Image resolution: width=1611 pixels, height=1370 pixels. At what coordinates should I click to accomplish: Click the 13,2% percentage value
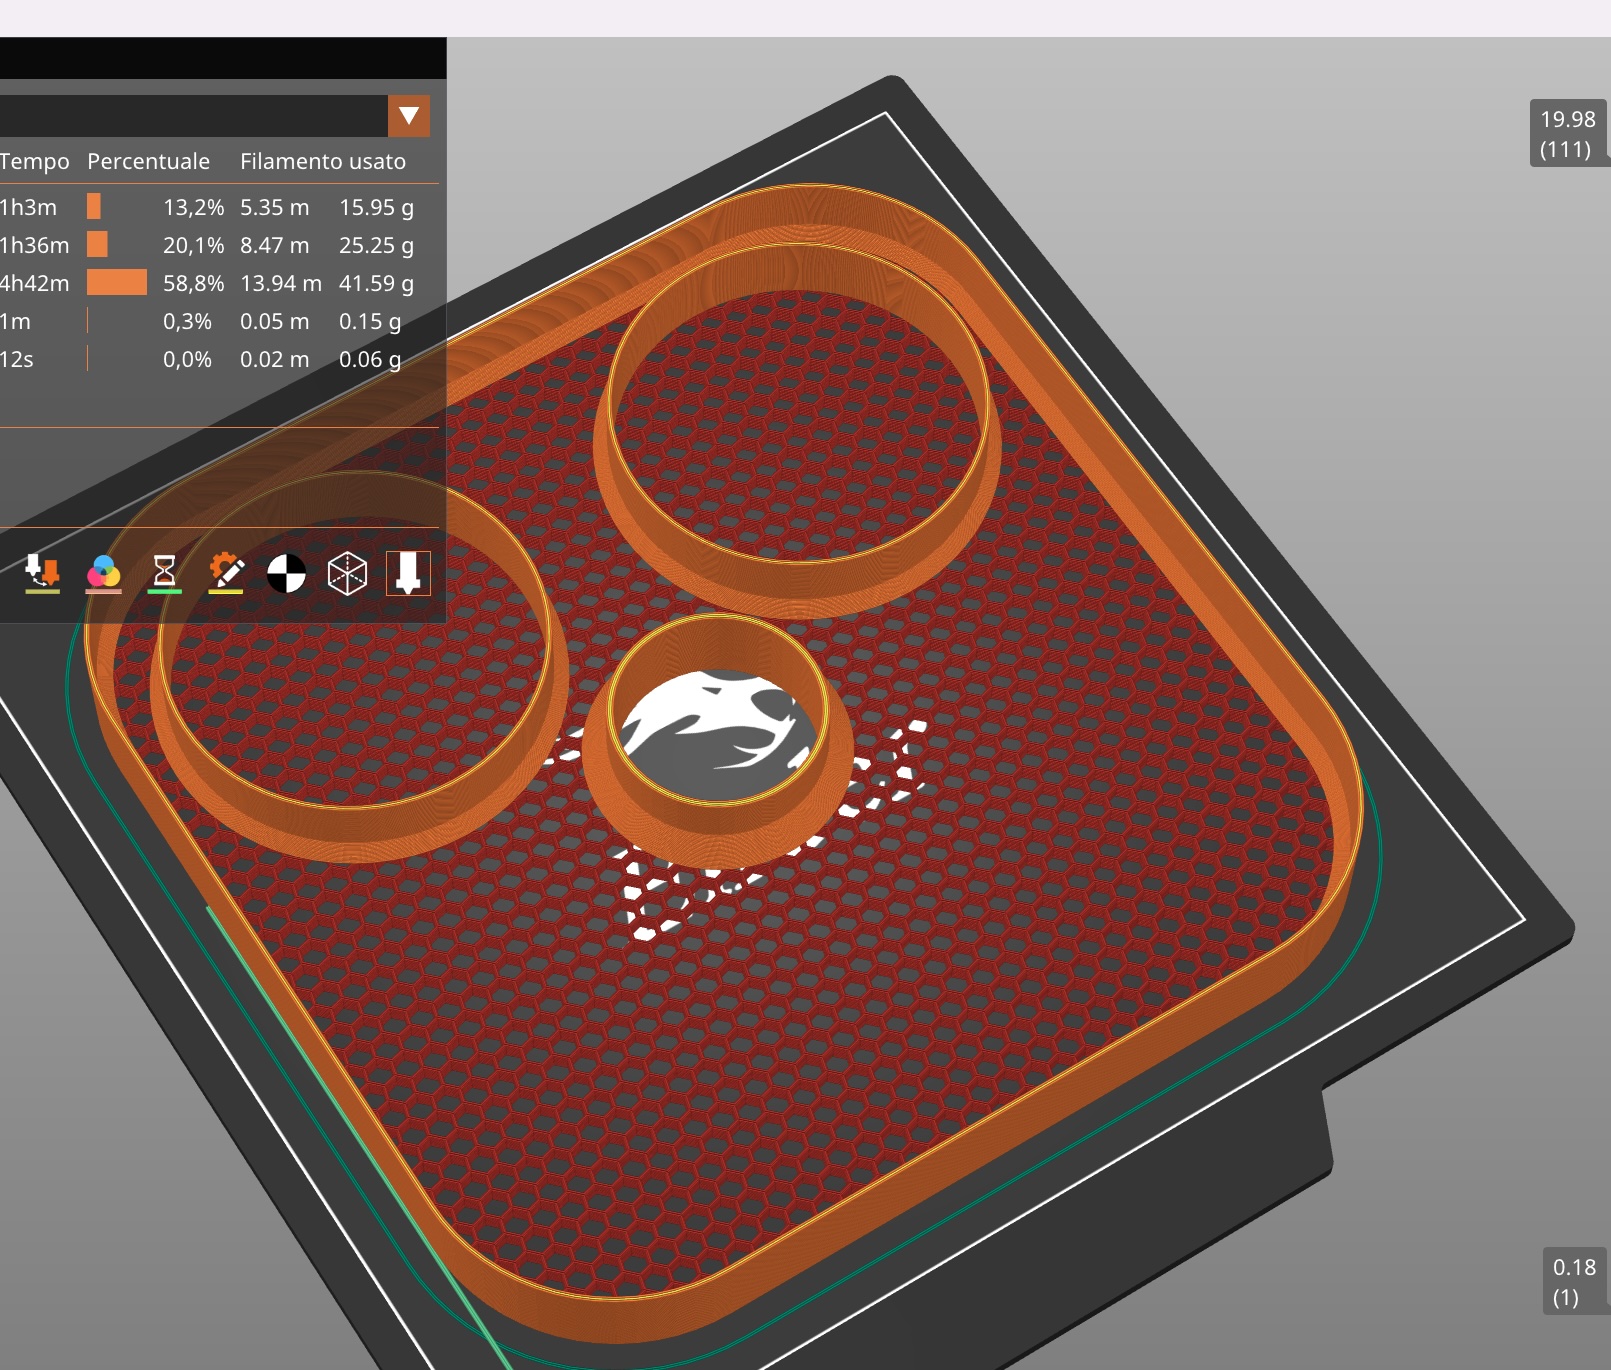(193, 207)
